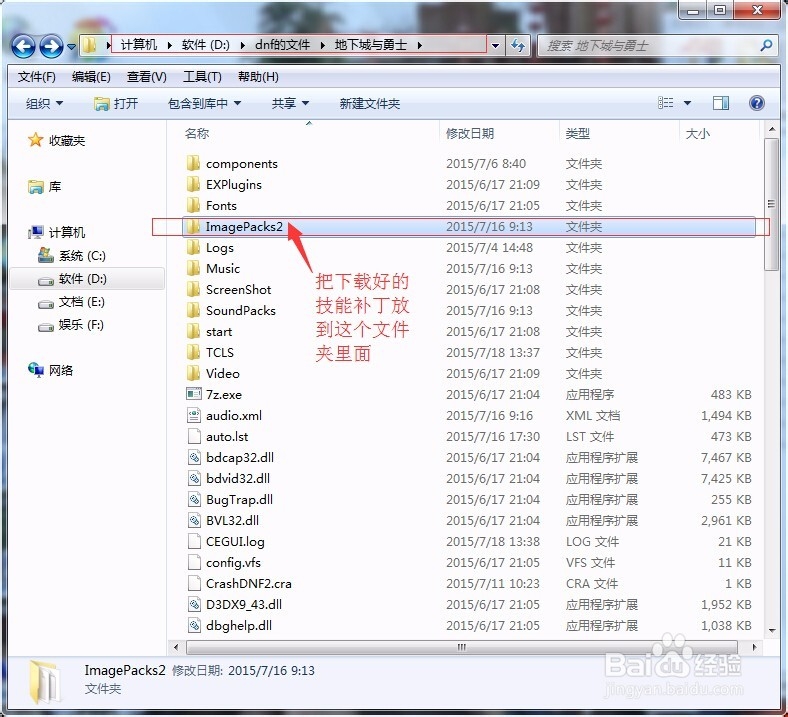Click the horizontal scrollbar thumb

[461, 647]
